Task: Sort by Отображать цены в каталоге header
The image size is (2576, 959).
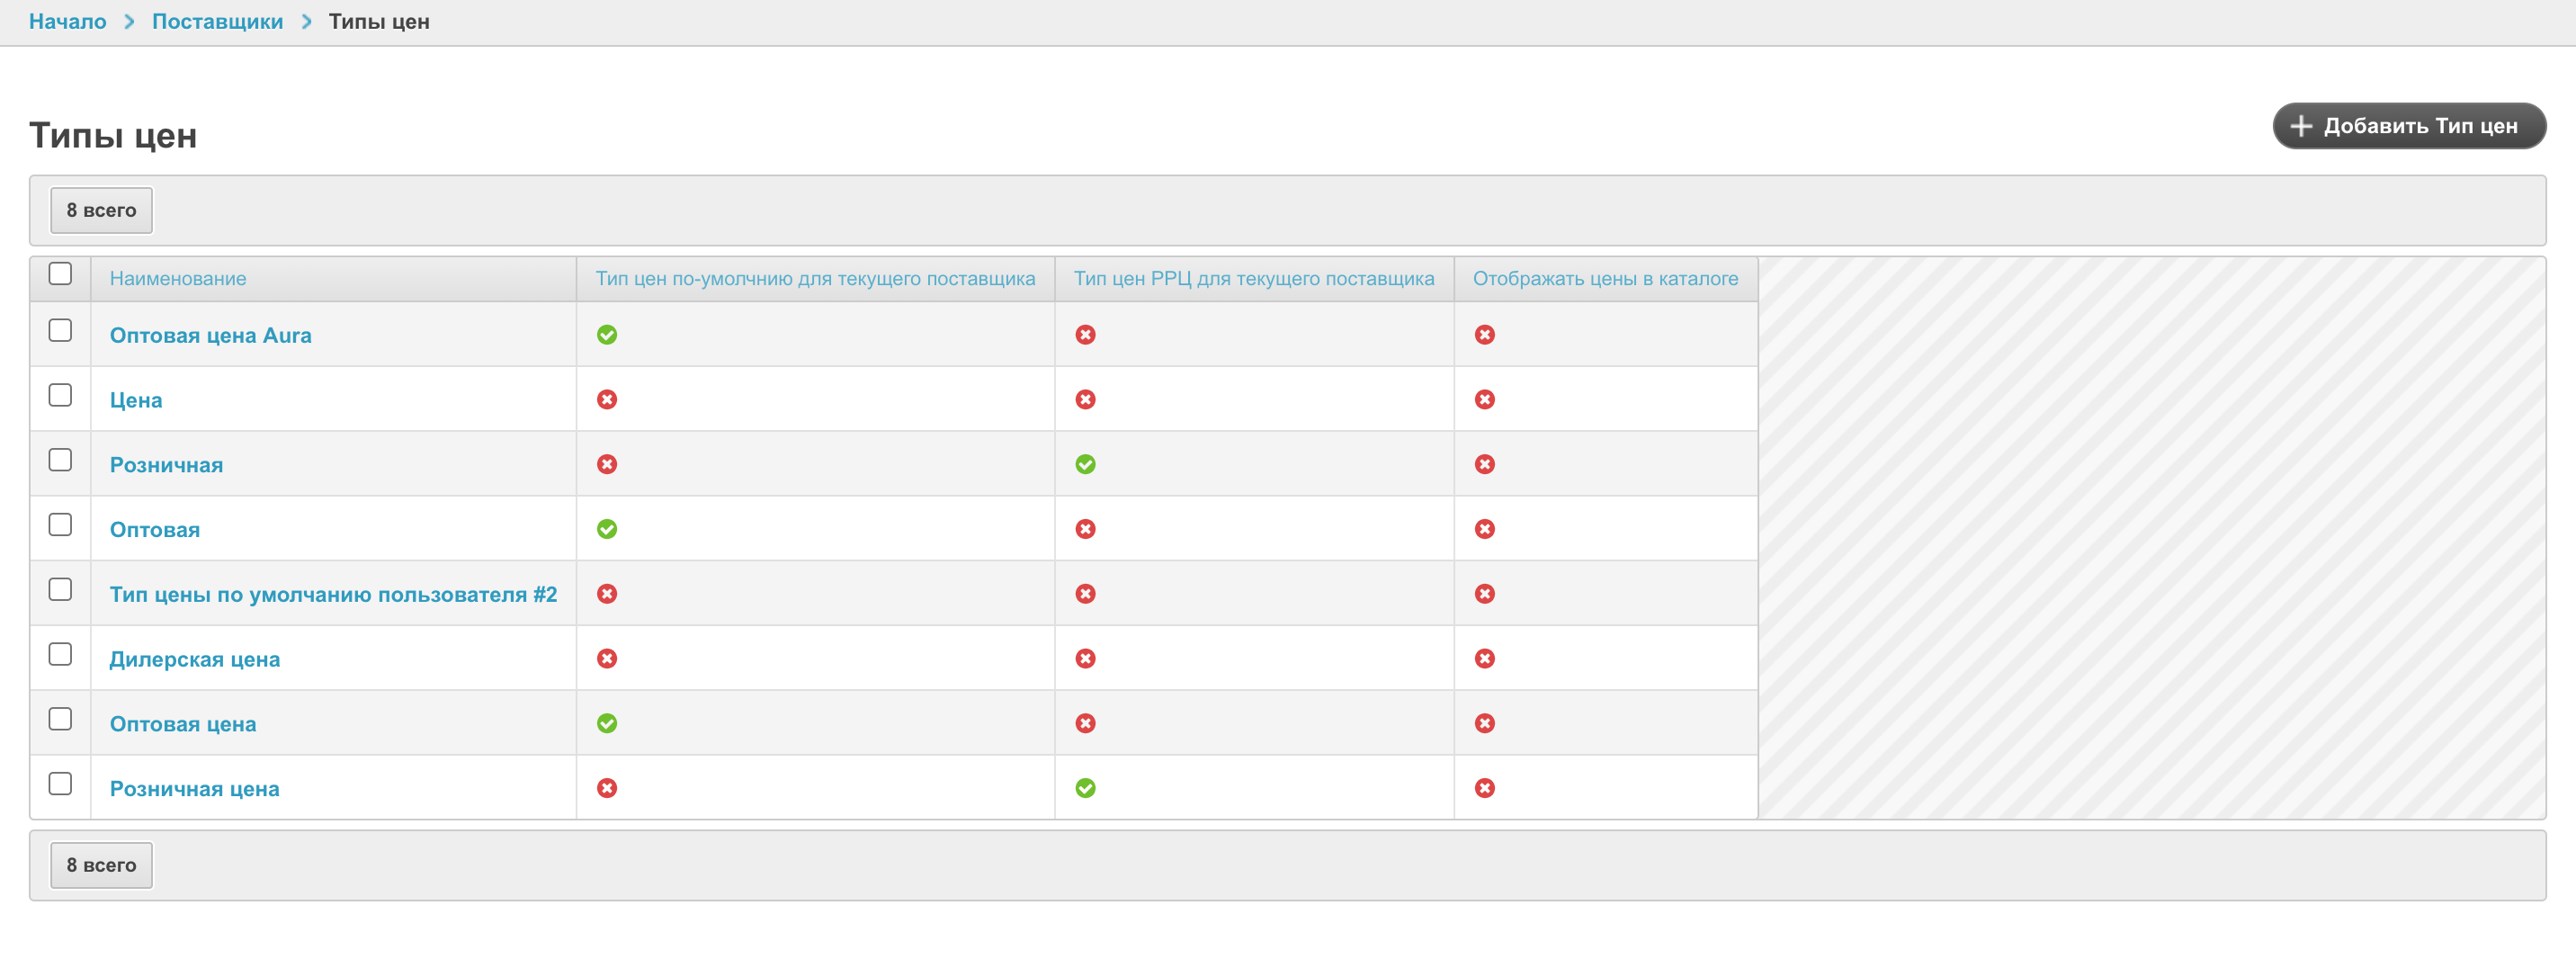Action: pos(1605,279)
